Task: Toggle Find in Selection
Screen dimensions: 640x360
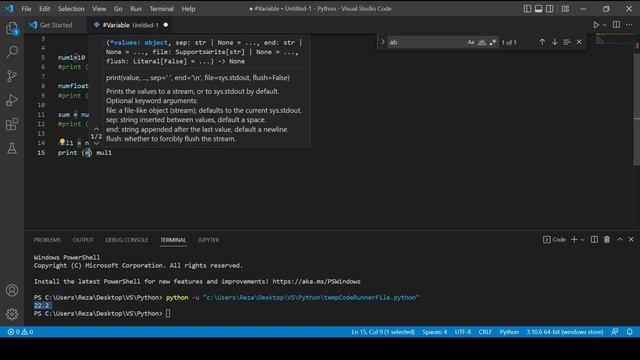Action: (567, 42)
